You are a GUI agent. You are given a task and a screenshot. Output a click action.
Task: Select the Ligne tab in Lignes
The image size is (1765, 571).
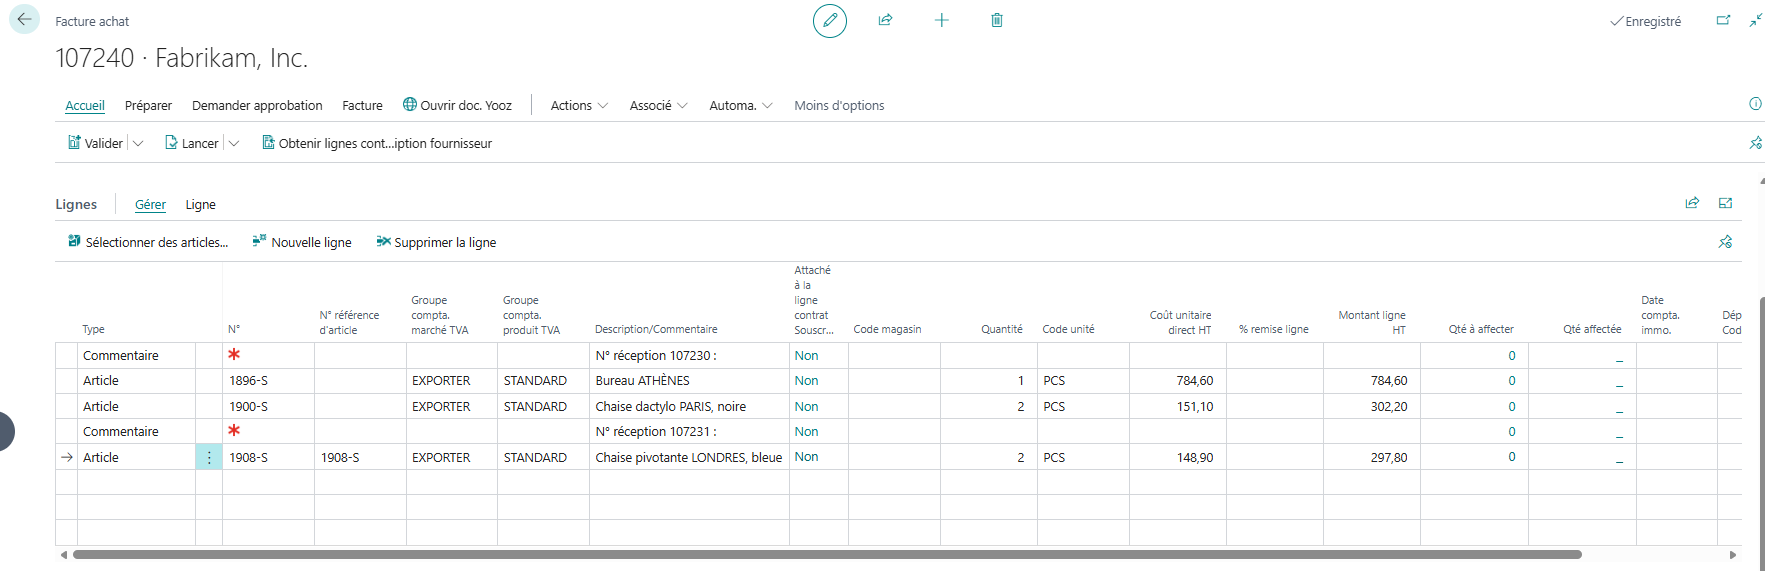(x=200, y=205)
